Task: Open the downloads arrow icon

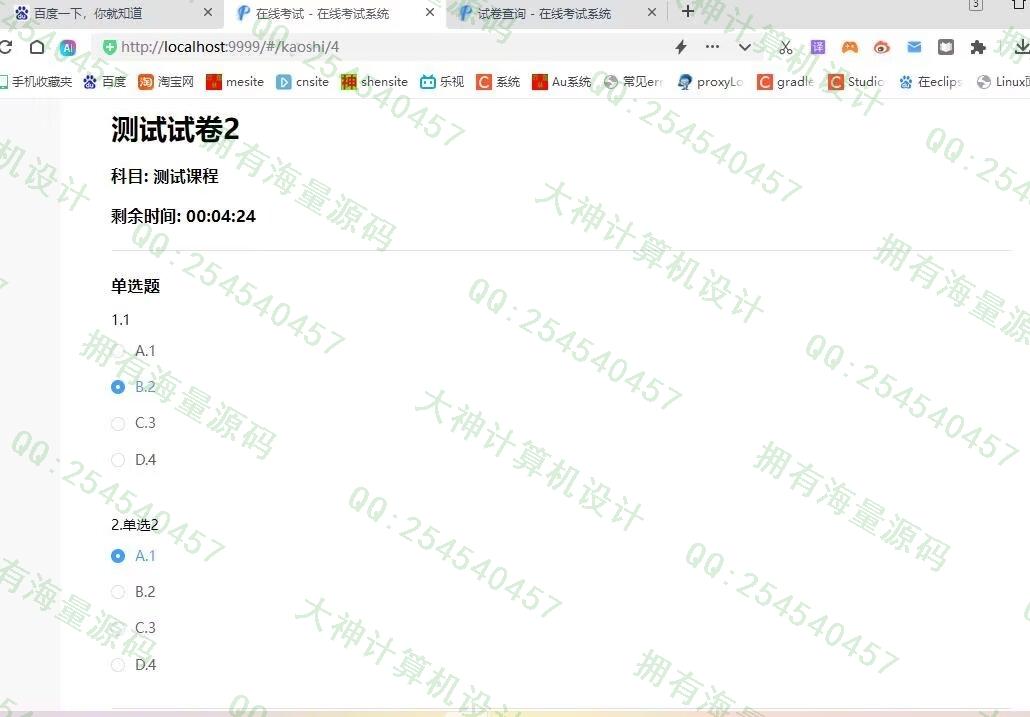Action: click(x=1021, y=47)
